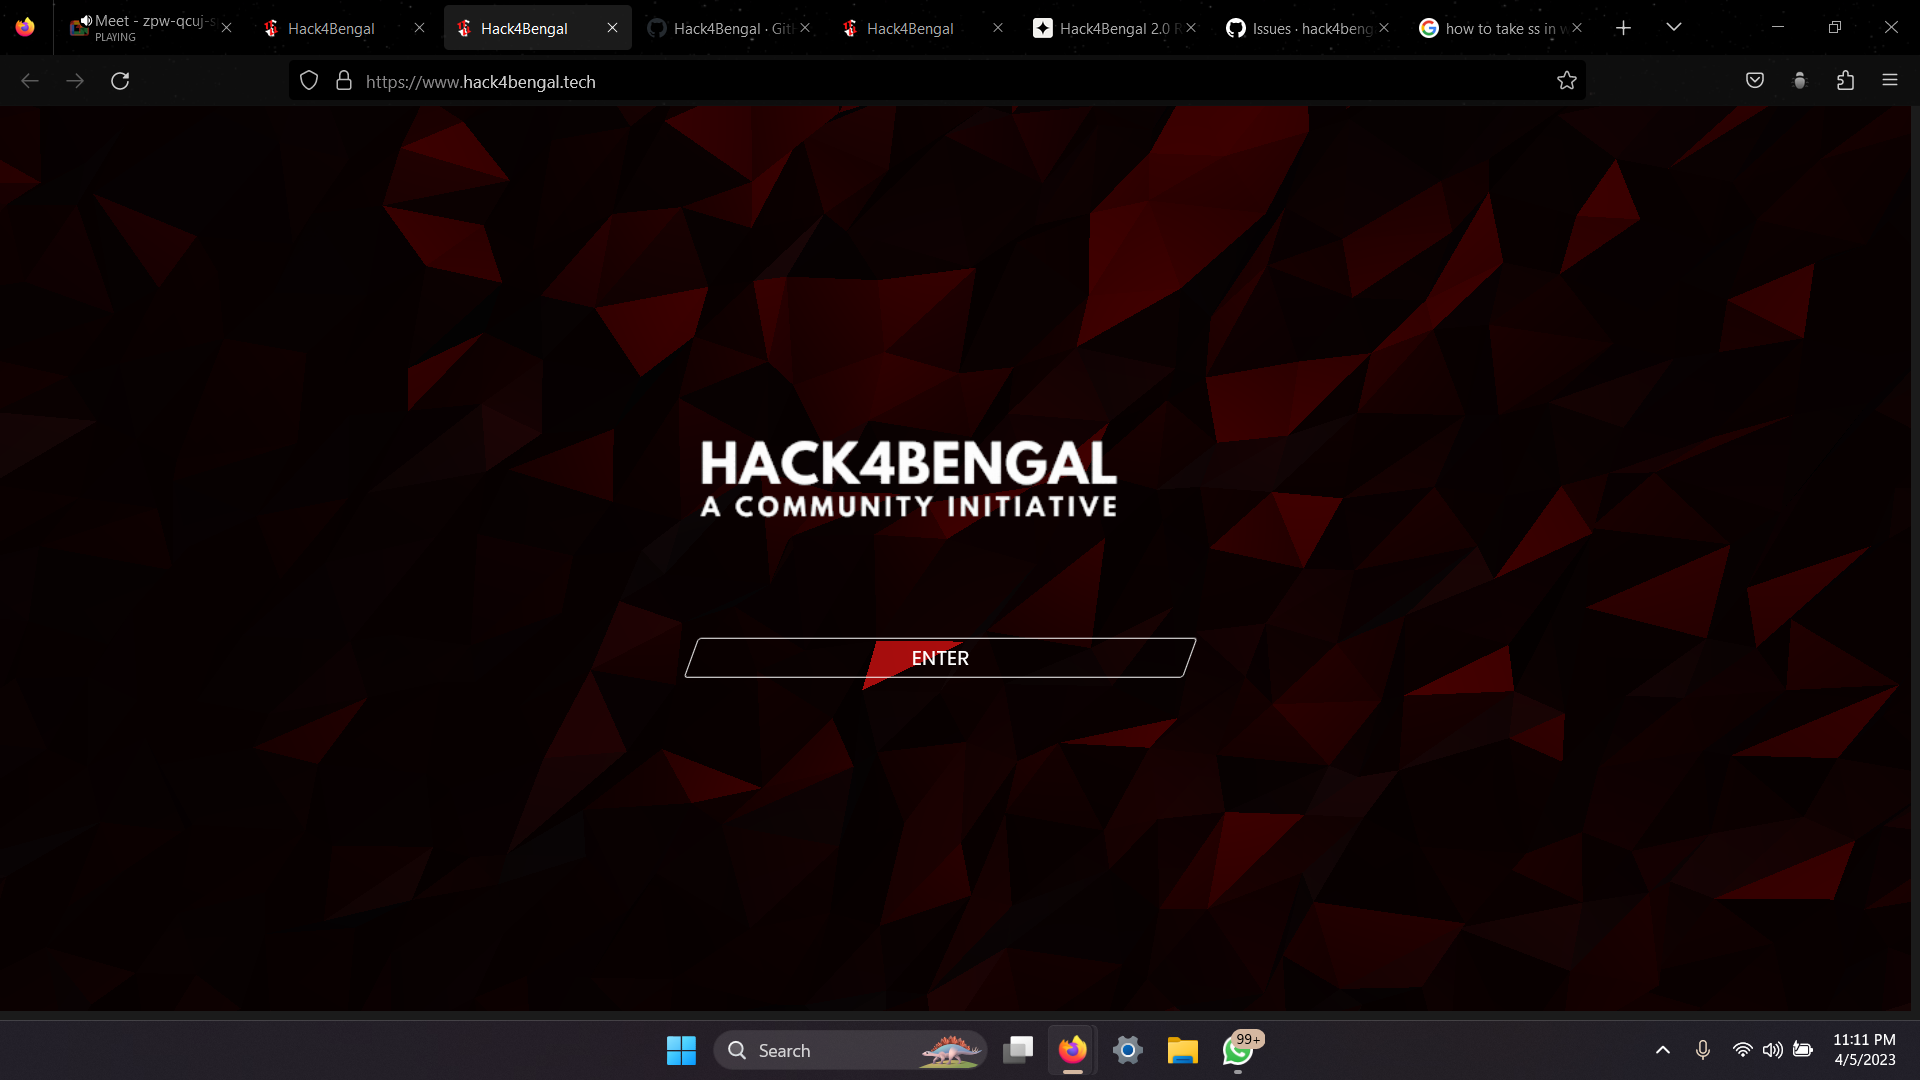Close the Hack4Bengal GitHub tab
The image size is (1920, 1080).
coord(805,28)
